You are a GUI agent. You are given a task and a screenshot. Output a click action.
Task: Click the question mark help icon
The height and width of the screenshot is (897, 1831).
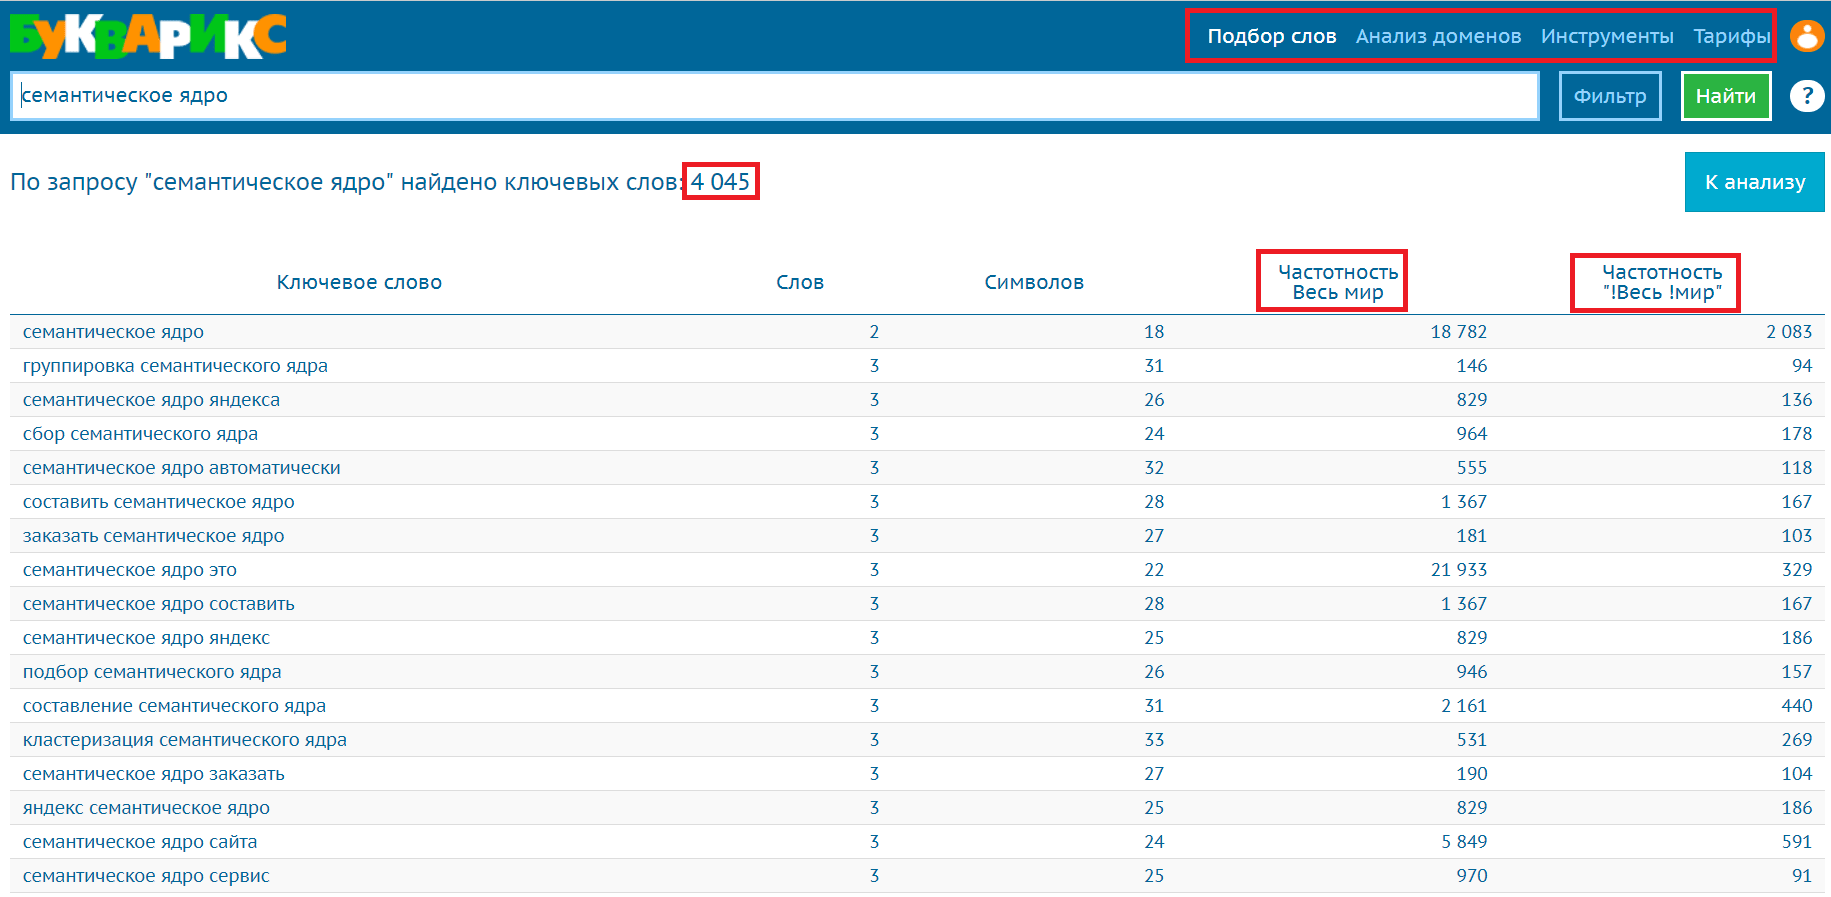pos(1806,96)
